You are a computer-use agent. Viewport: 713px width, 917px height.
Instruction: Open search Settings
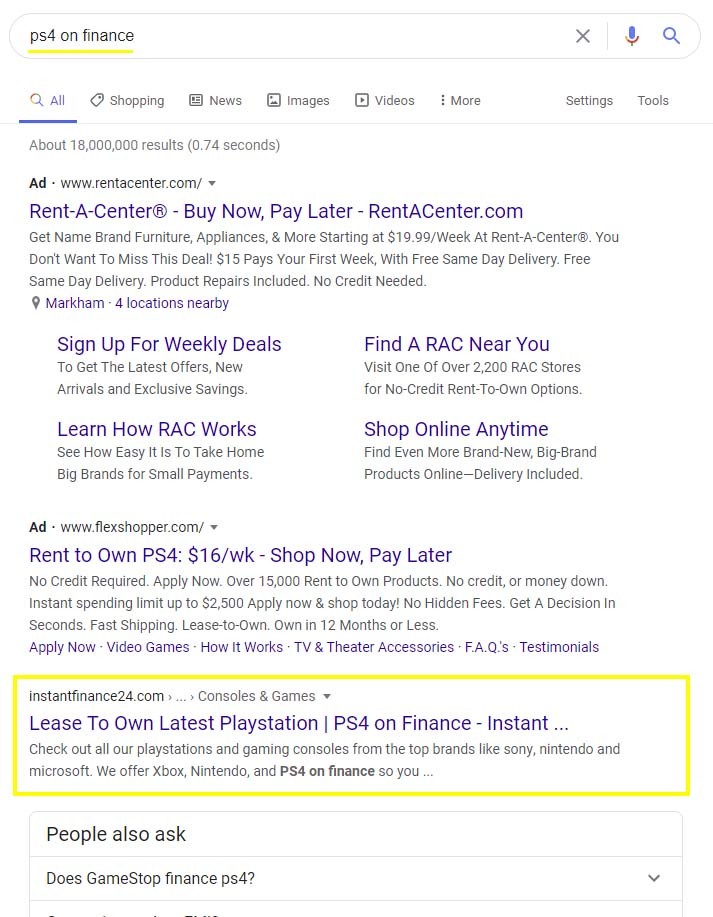(x=589, y=100)
